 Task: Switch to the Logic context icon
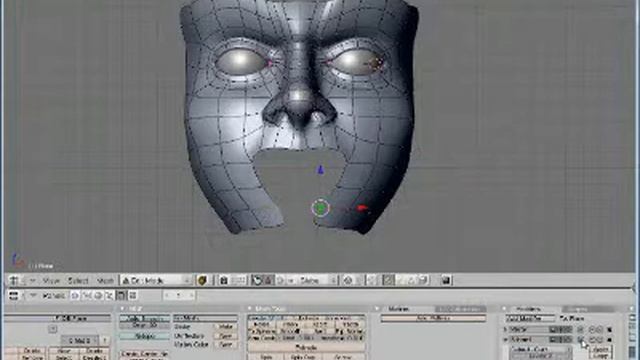pos(75,295)
